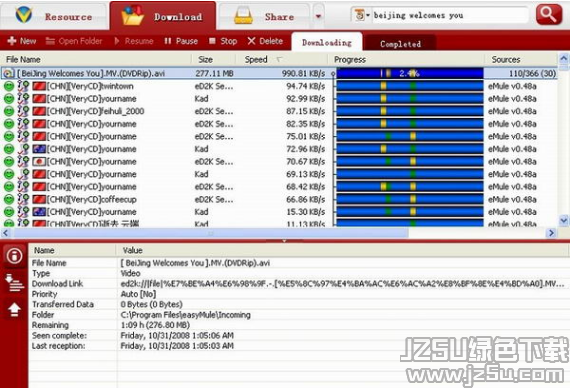
Task: Click the horizontal scrollbar right arrow
Action: (x=551, y=233)
